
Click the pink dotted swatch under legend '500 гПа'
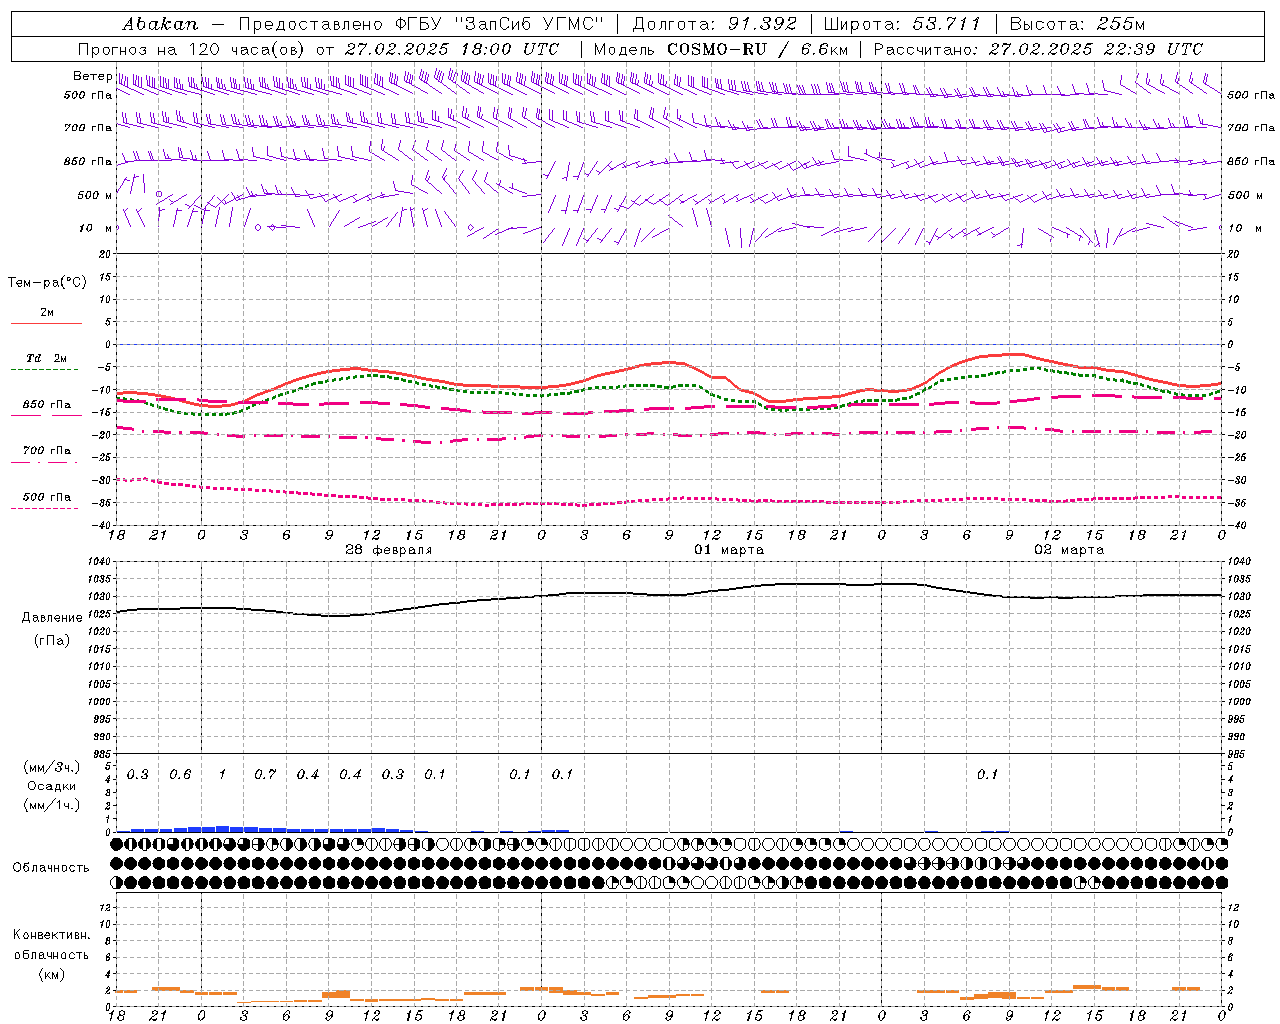[x=44, y=508]
